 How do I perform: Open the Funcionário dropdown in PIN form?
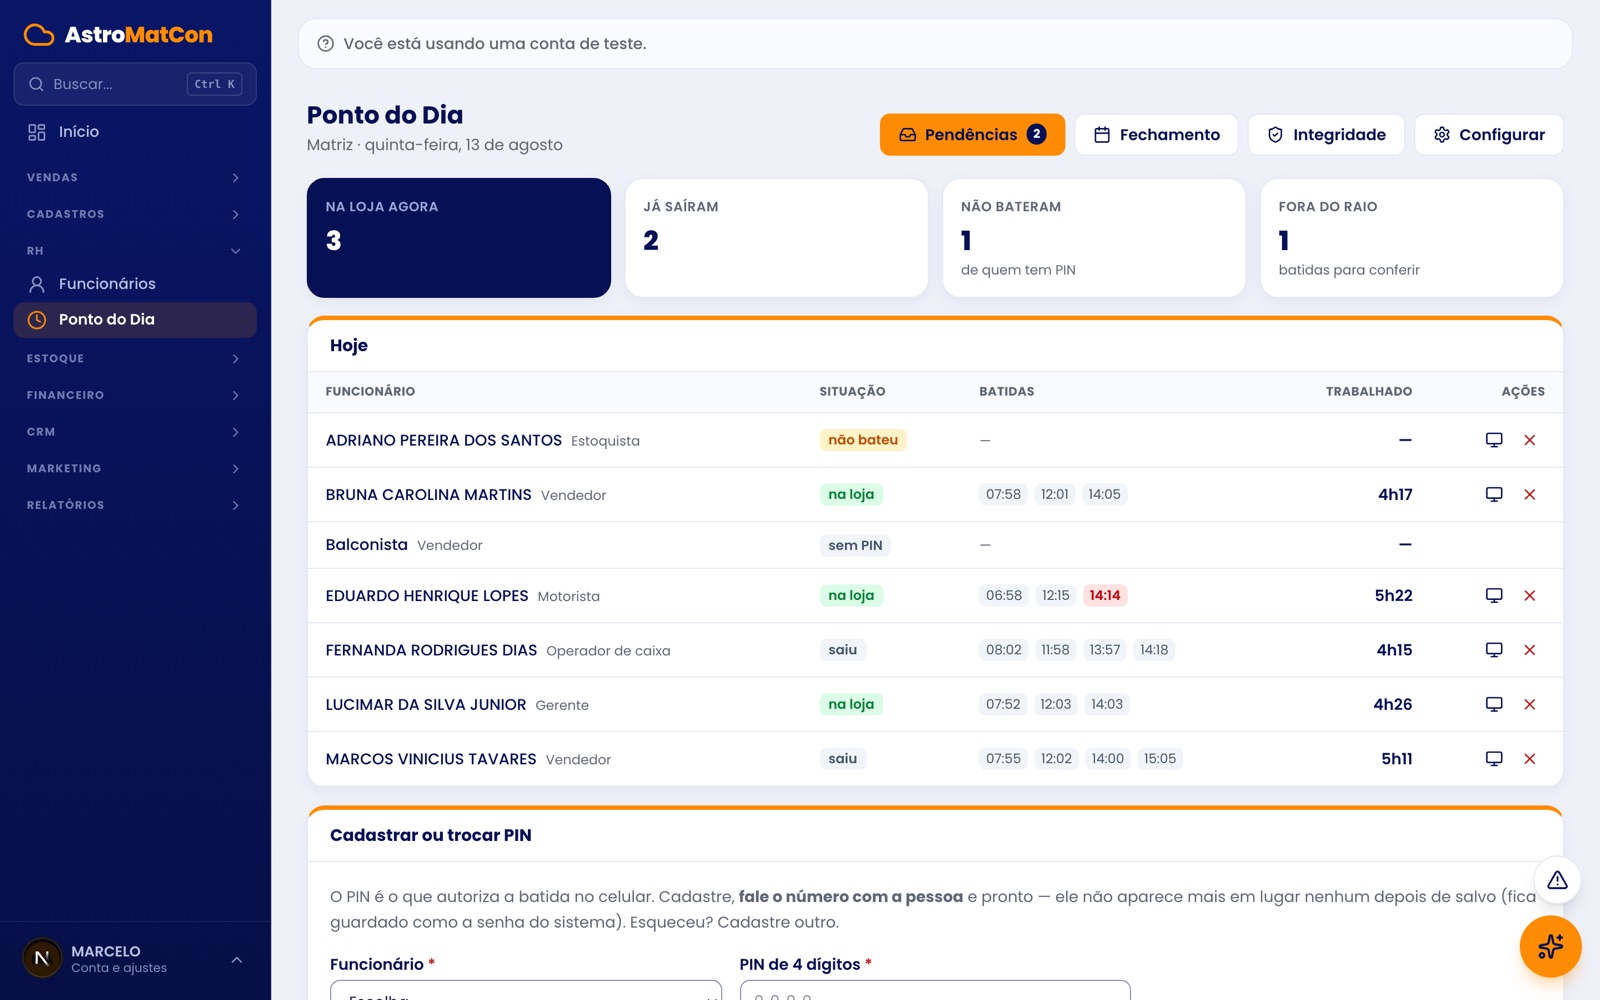[x=526, y=990]
